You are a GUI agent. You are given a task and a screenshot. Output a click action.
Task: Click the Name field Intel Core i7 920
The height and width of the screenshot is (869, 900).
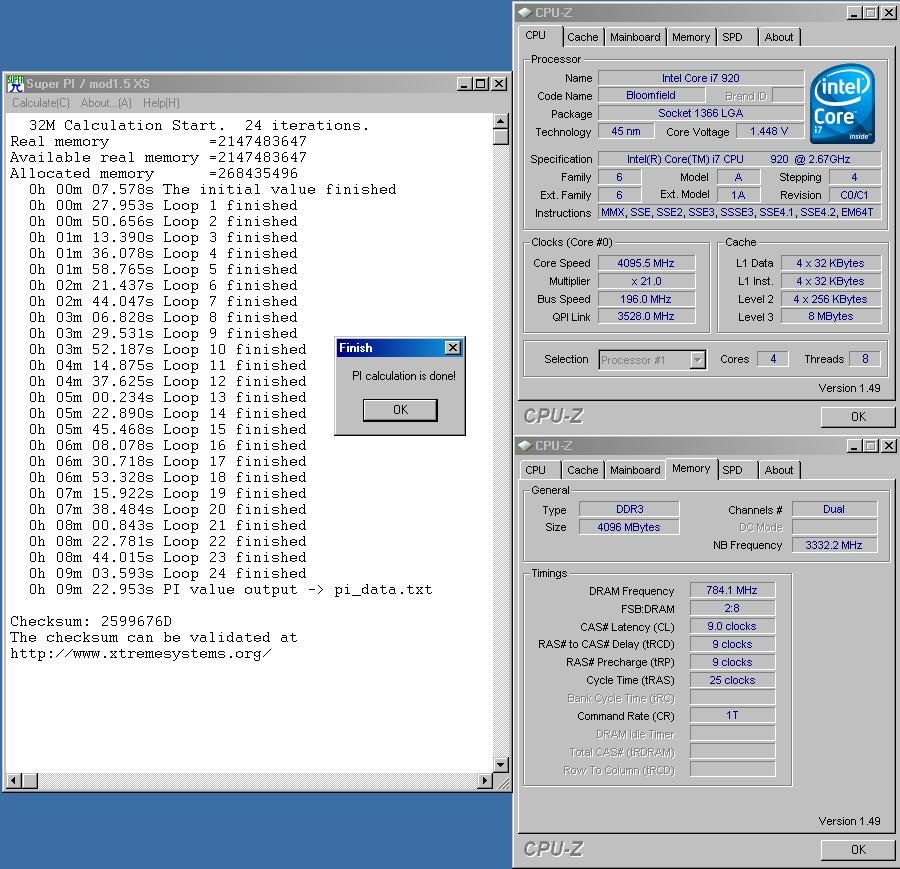[700, 78]
